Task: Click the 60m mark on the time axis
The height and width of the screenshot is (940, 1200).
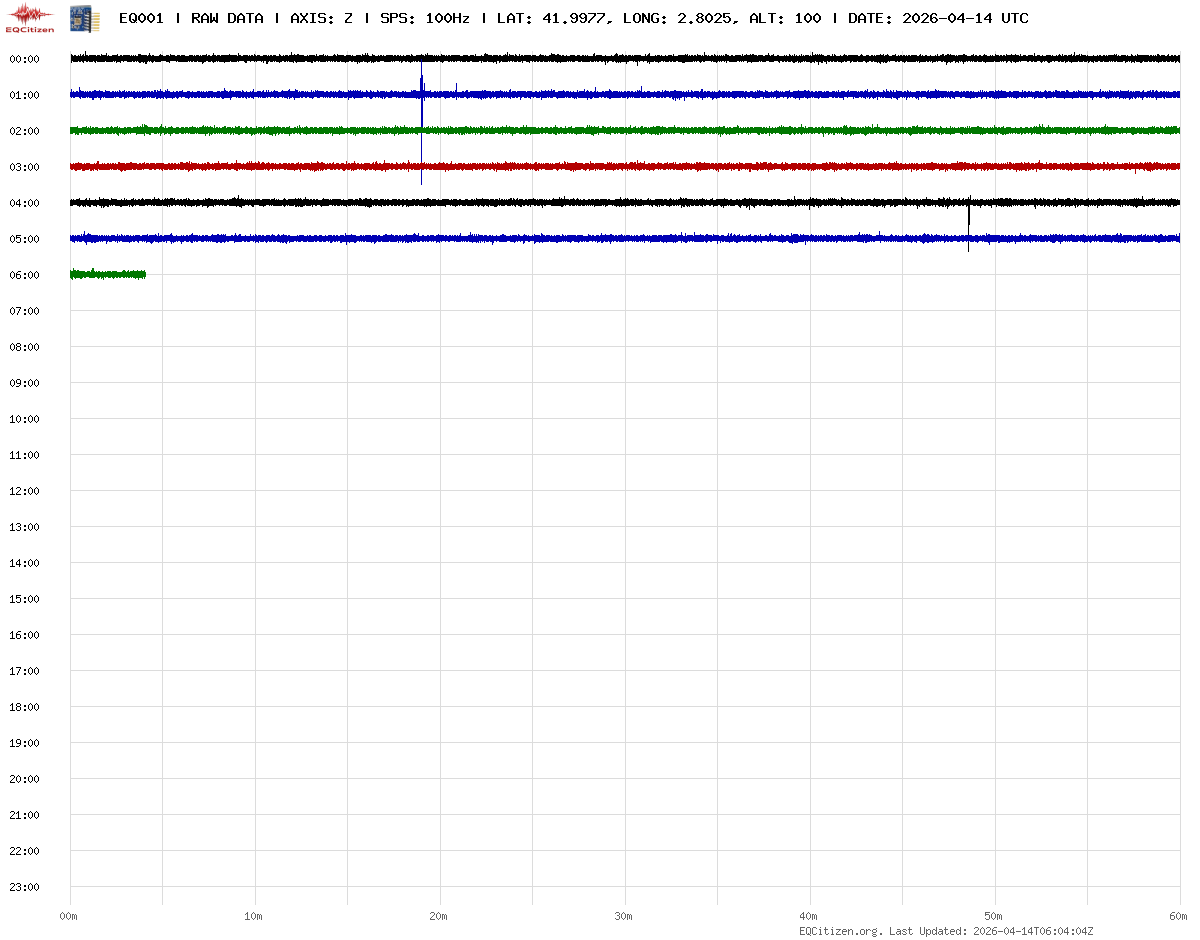Action: [x=1178, y=916]
